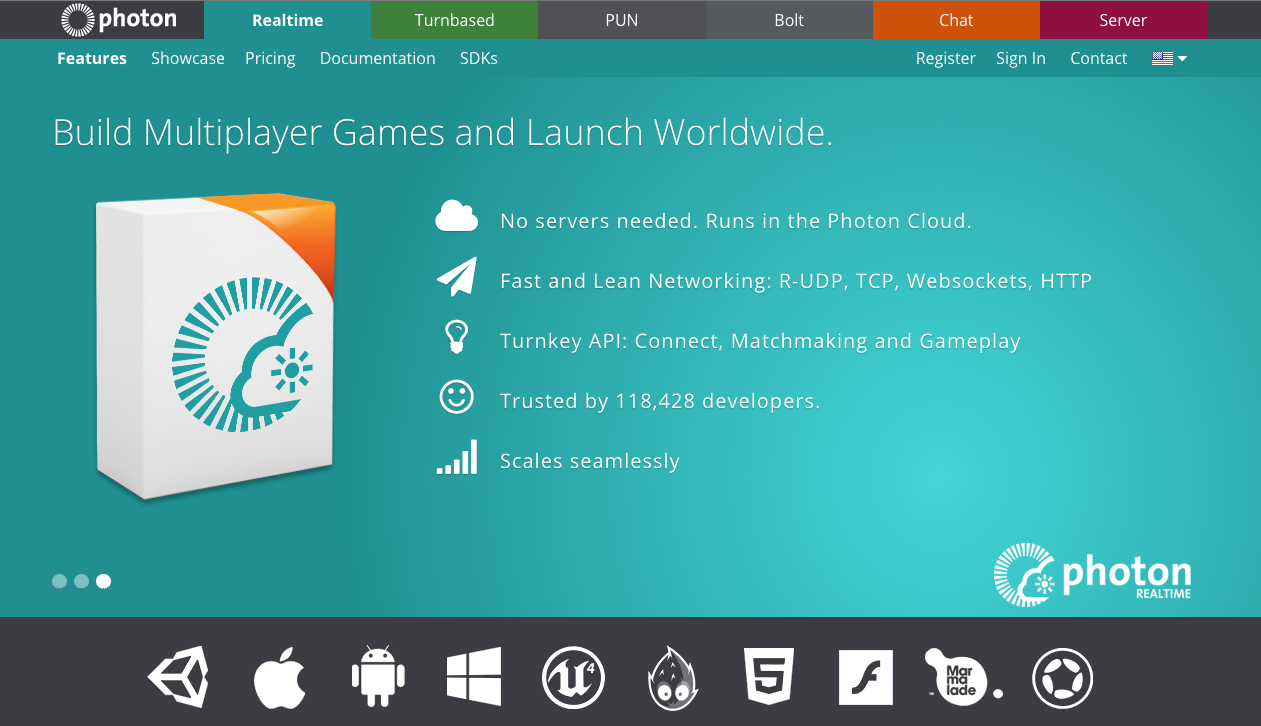Open the Showcase link
Screen dimensions: 1261x726
188,58
